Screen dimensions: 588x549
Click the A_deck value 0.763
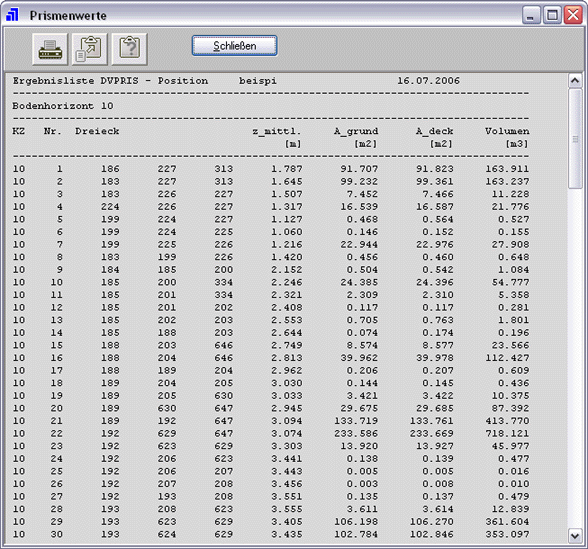438,320
